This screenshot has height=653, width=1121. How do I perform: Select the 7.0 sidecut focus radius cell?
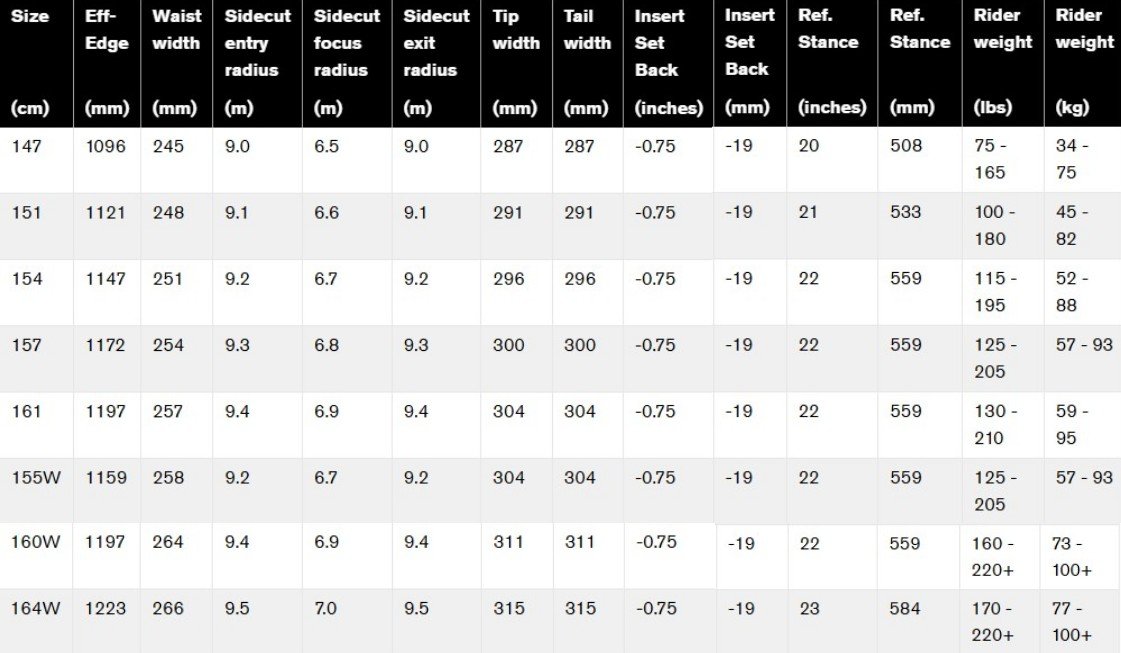(326, 608)
